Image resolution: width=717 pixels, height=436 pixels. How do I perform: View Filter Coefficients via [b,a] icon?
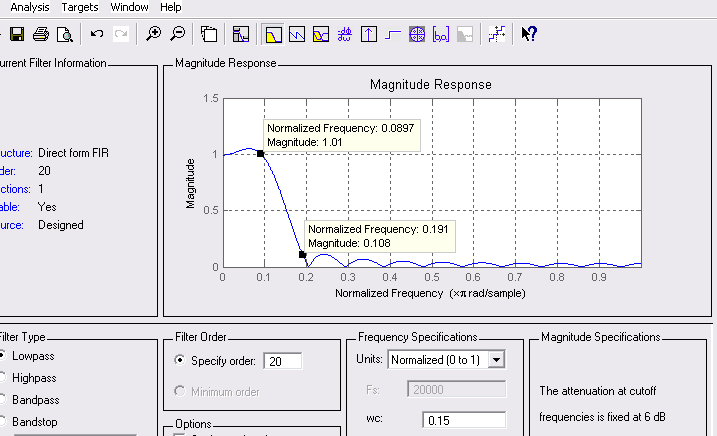tap(441, 34)
